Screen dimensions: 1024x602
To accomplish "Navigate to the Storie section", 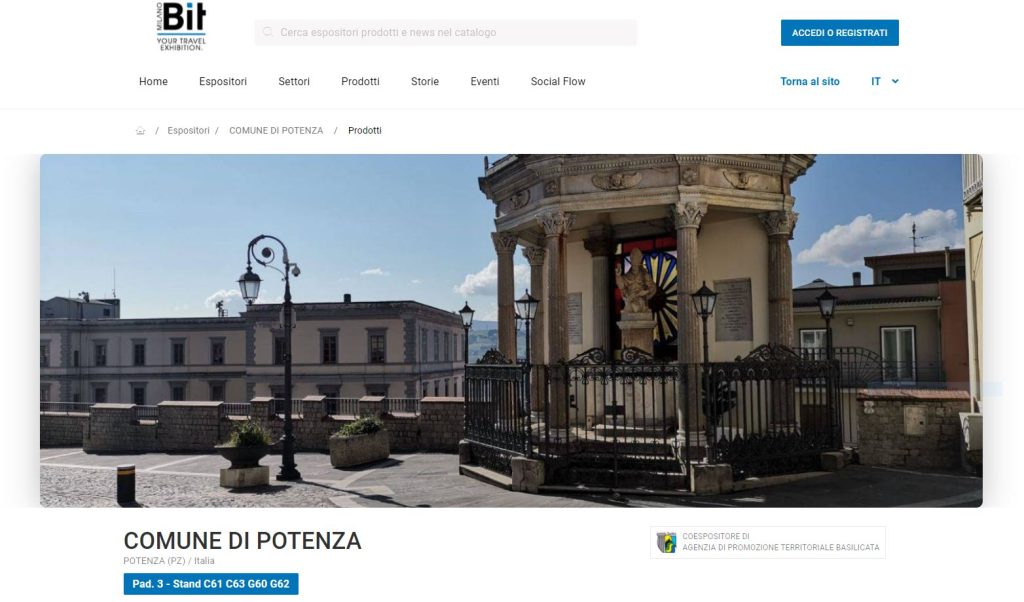I will [424, 82].
